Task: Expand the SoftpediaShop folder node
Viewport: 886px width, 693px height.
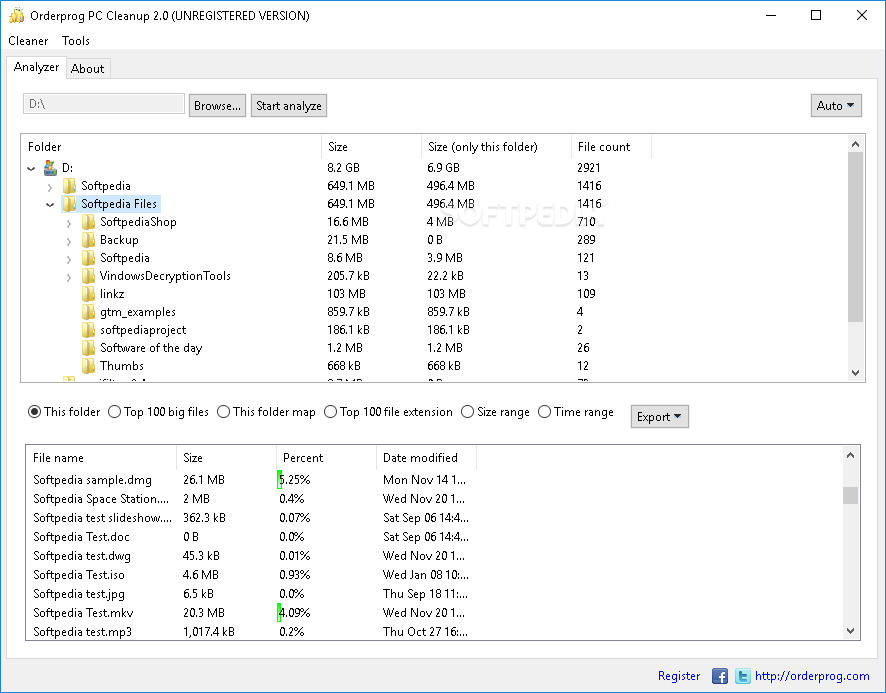Action: pos(69,223)
